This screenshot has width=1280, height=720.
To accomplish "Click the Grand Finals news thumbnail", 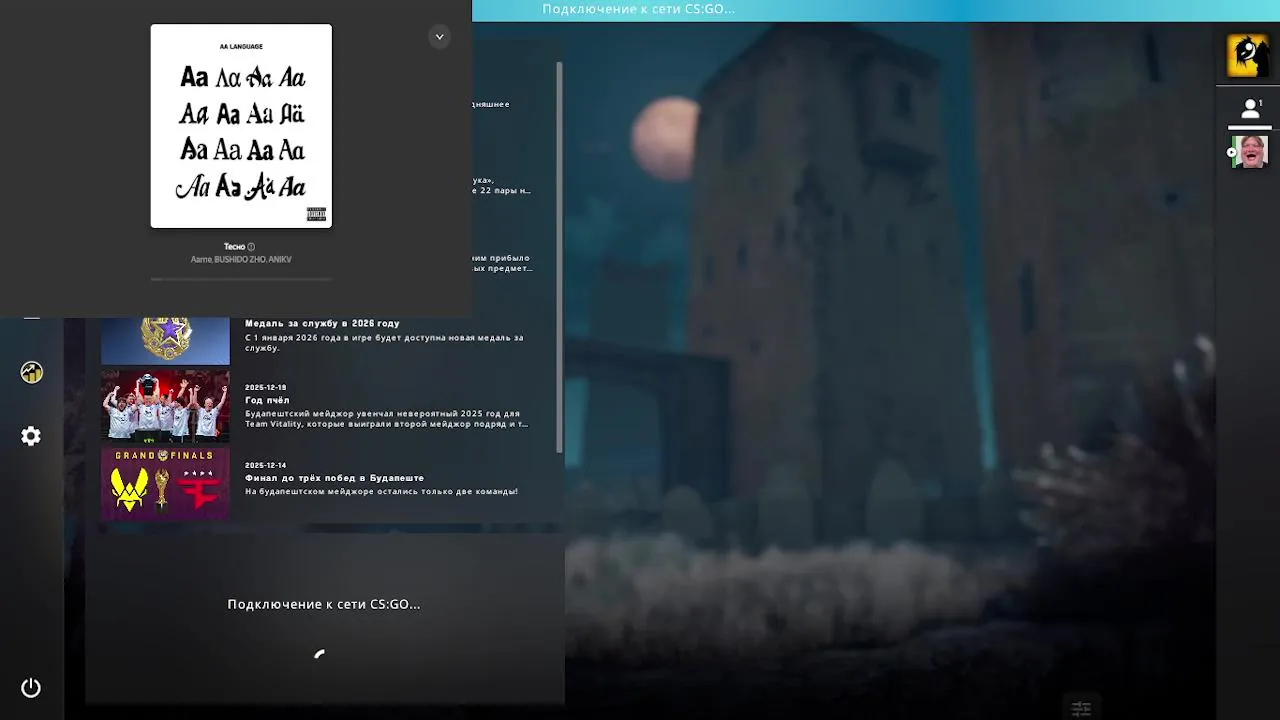I will tap(165, 483).
